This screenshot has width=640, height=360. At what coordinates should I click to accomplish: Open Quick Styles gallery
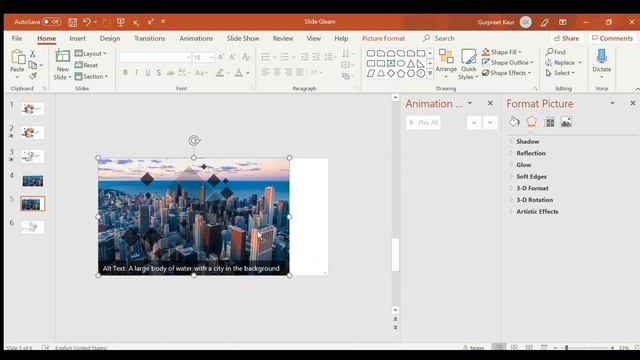click(468, 64)
